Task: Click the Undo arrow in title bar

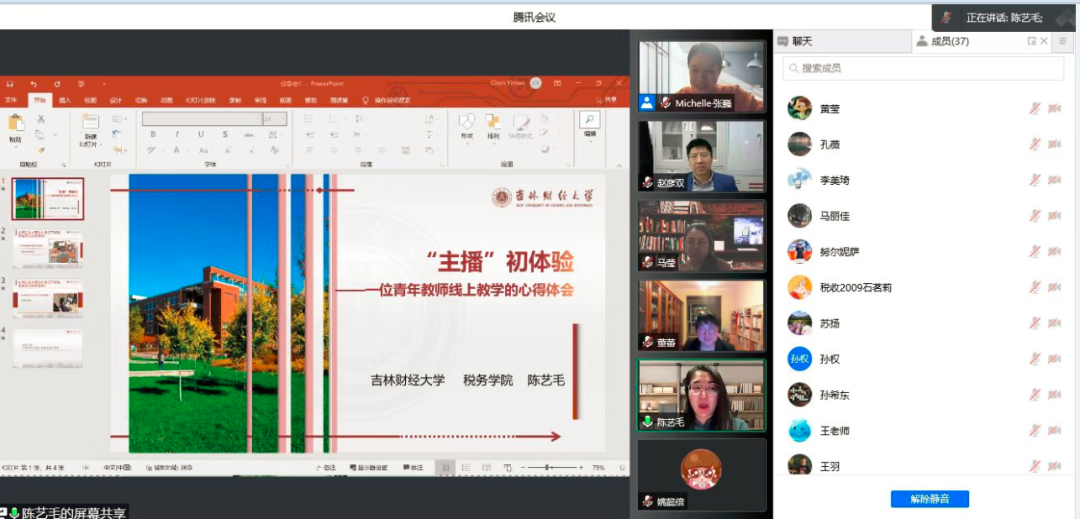Action: coord(32,84)
